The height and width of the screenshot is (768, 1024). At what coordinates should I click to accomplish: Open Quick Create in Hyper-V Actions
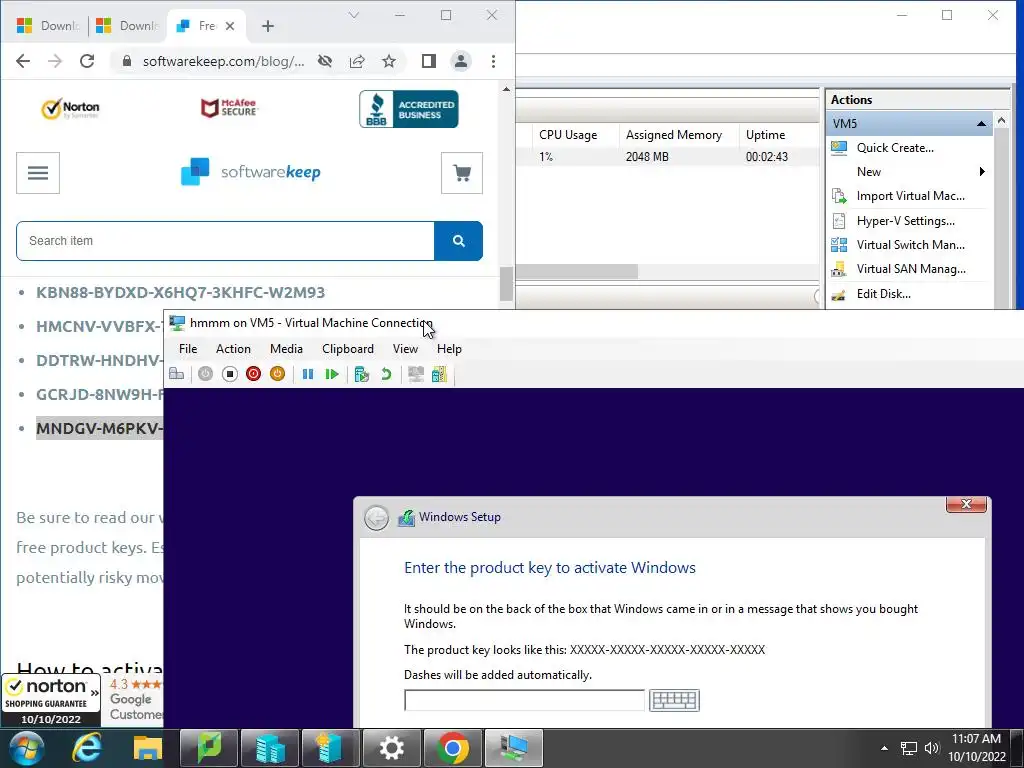[x=895, y=148]
